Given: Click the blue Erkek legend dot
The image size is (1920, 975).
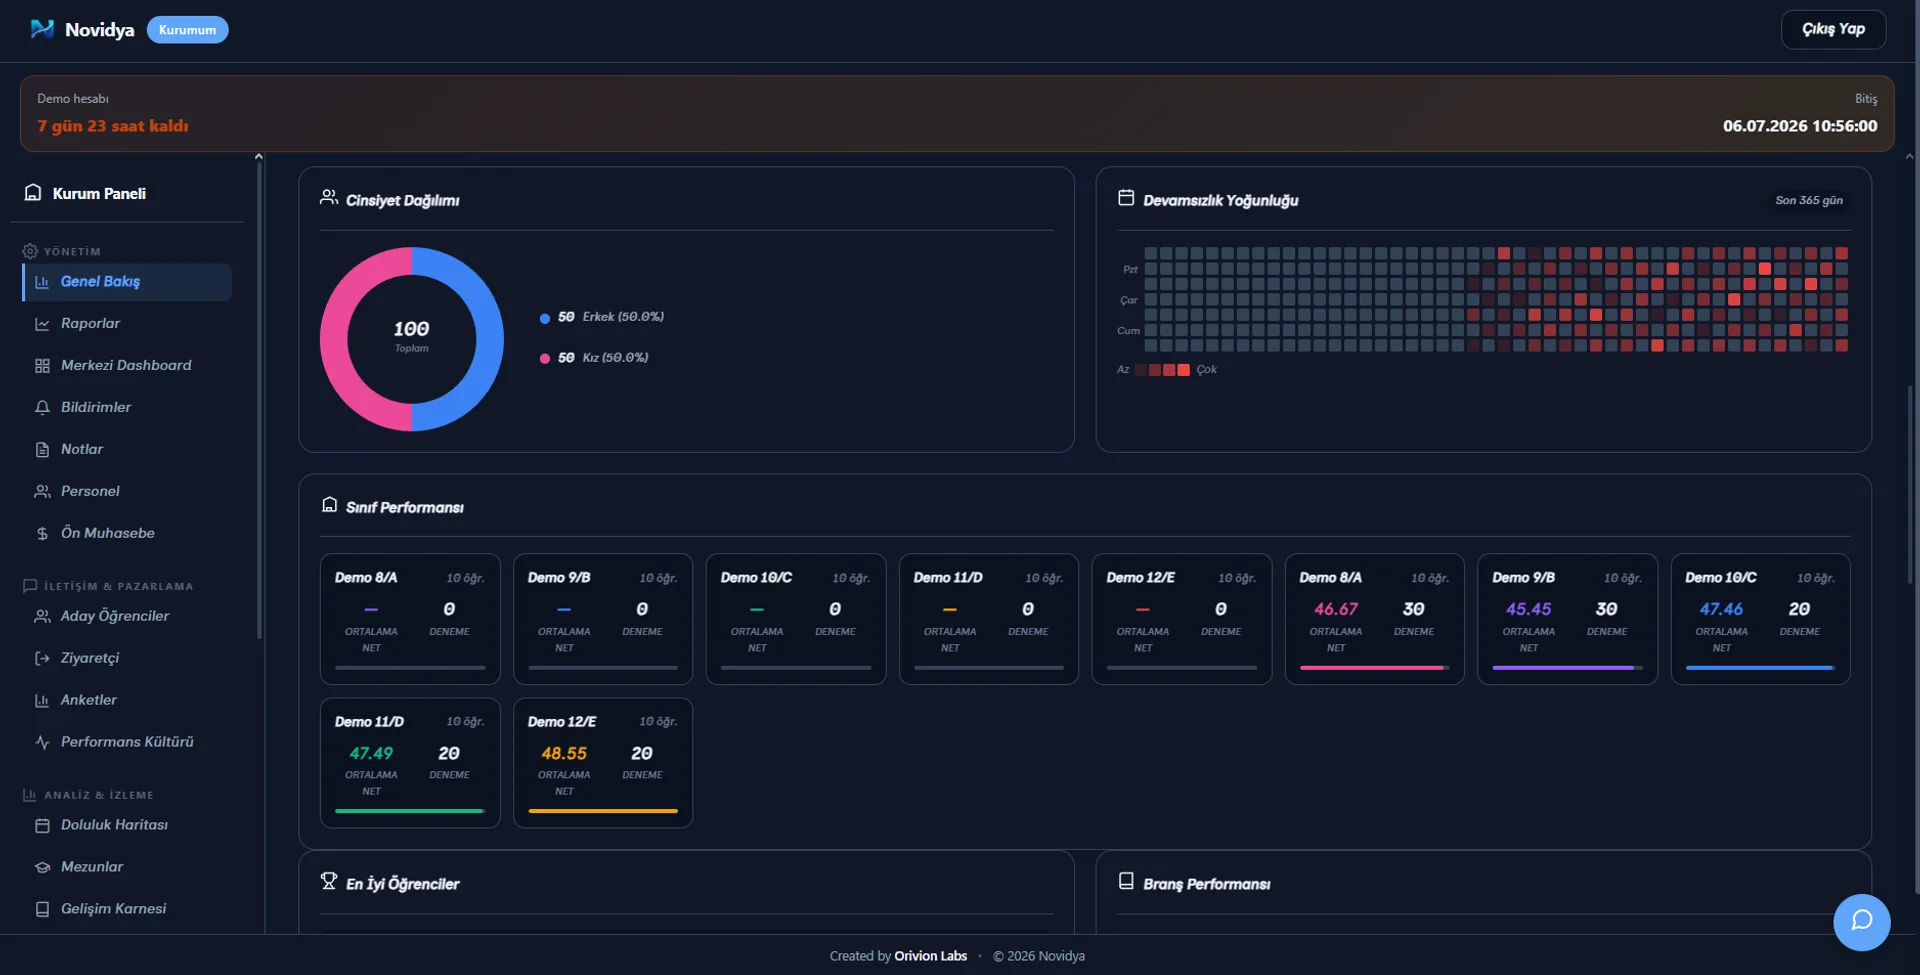Looking at the screenshot, I should tap(545, 318).
